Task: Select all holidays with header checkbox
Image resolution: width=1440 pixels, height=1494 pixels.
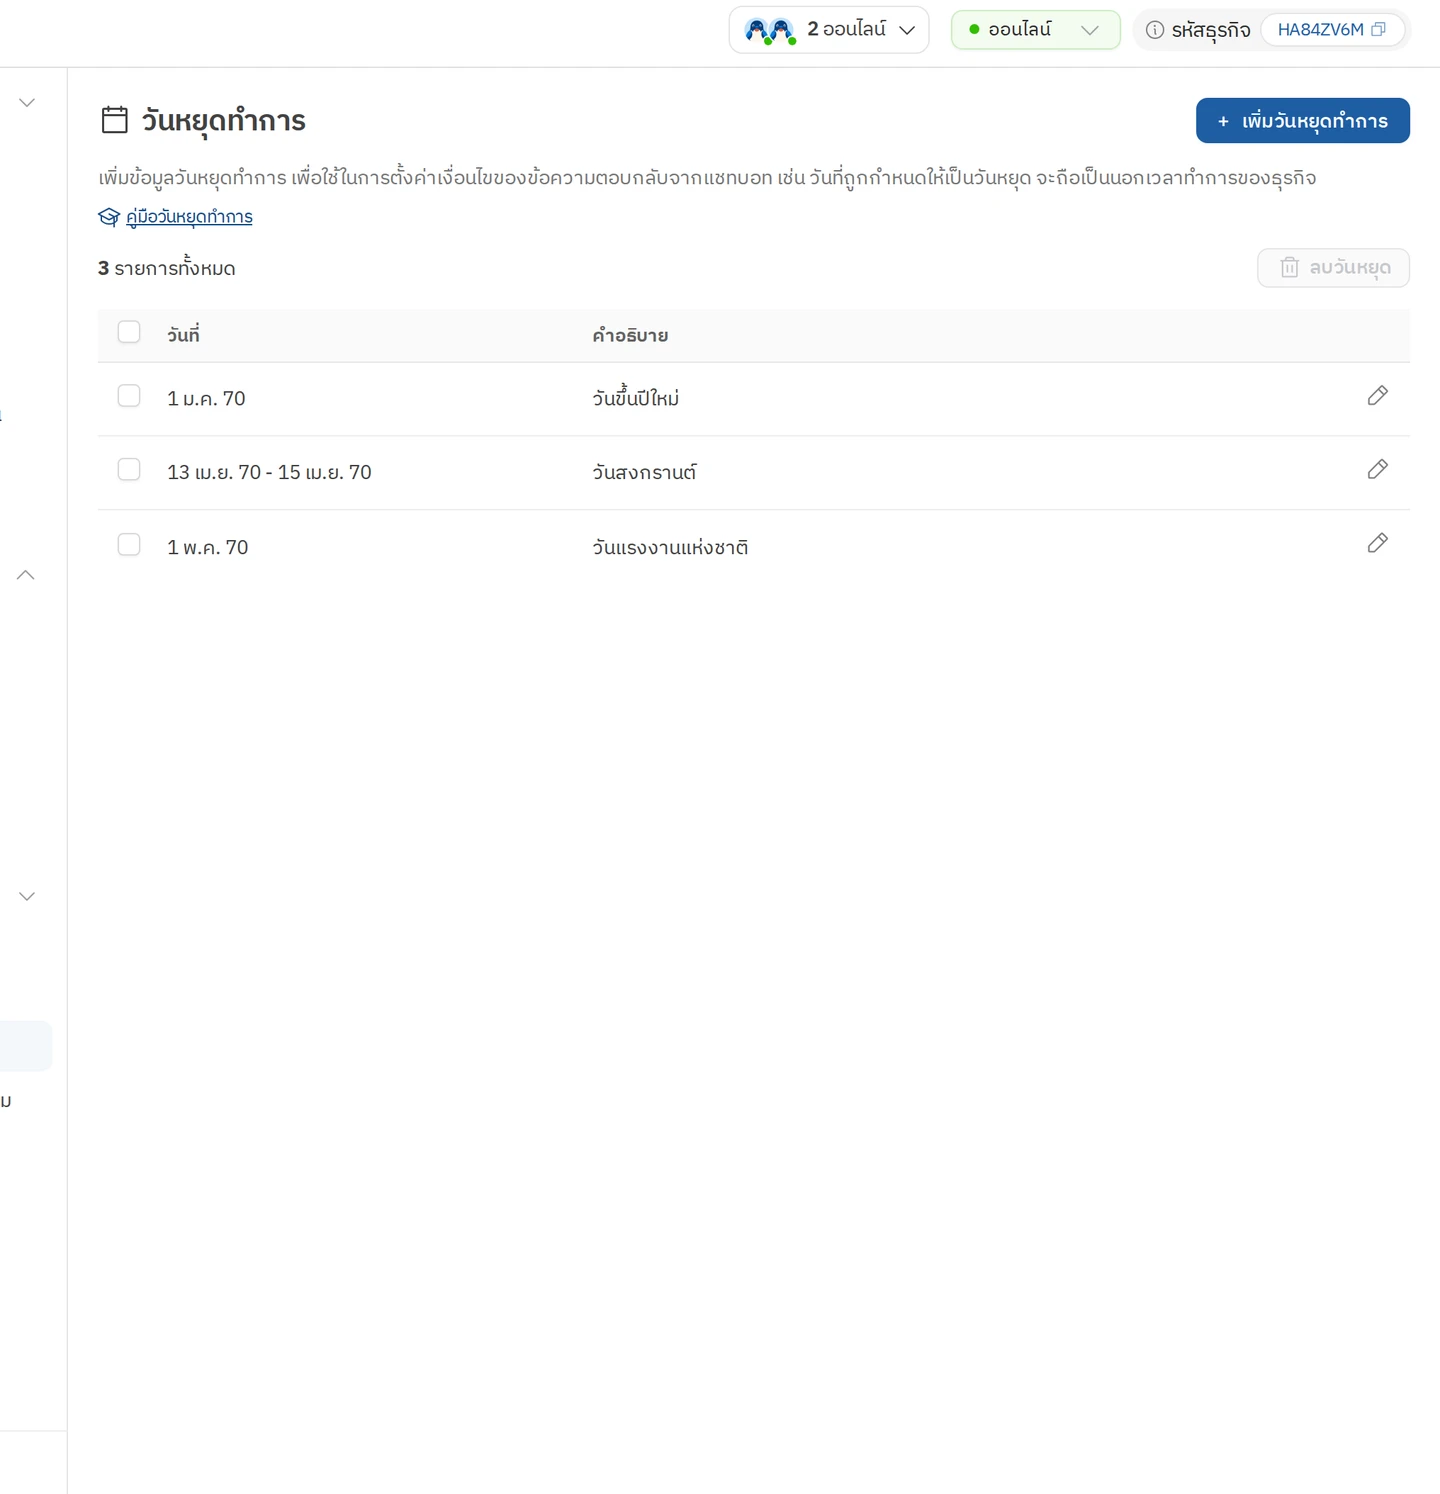Action: click(129, 332)
